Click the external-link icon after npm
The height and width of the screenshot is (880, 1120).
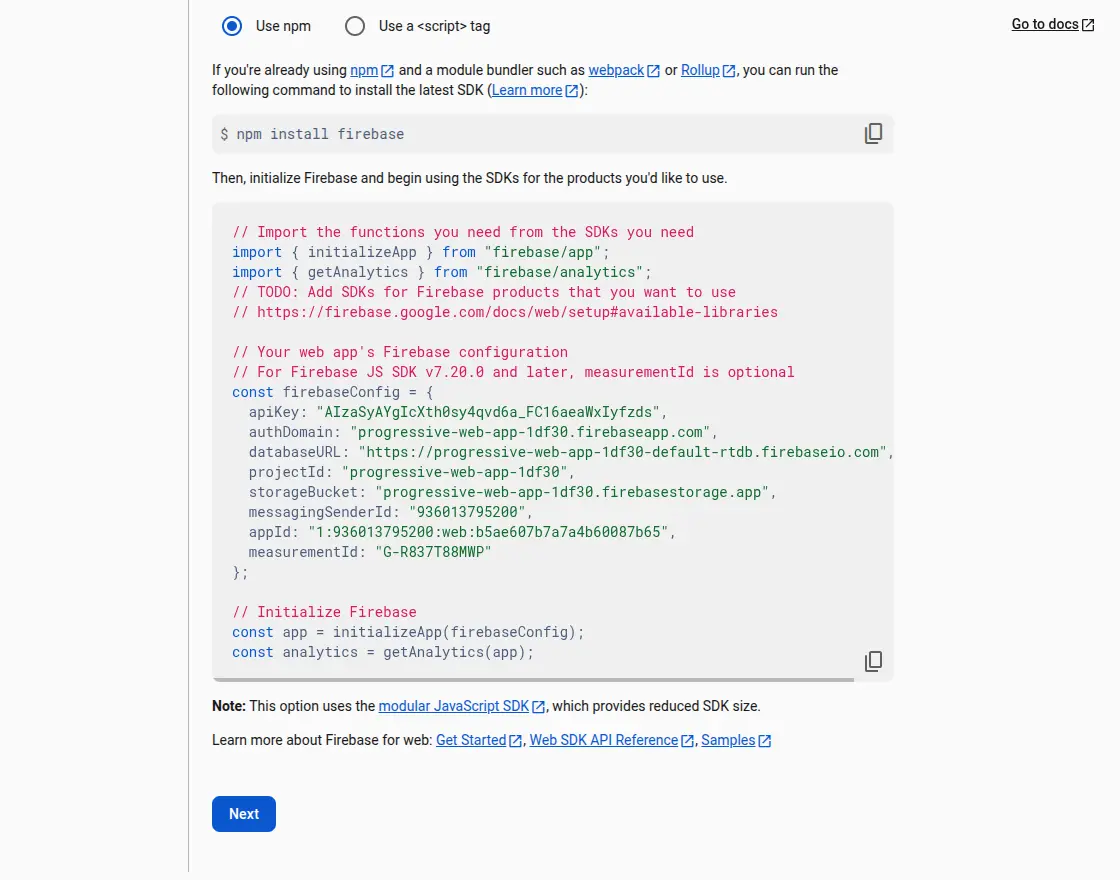pyautogui.click(x=387, y=71)
